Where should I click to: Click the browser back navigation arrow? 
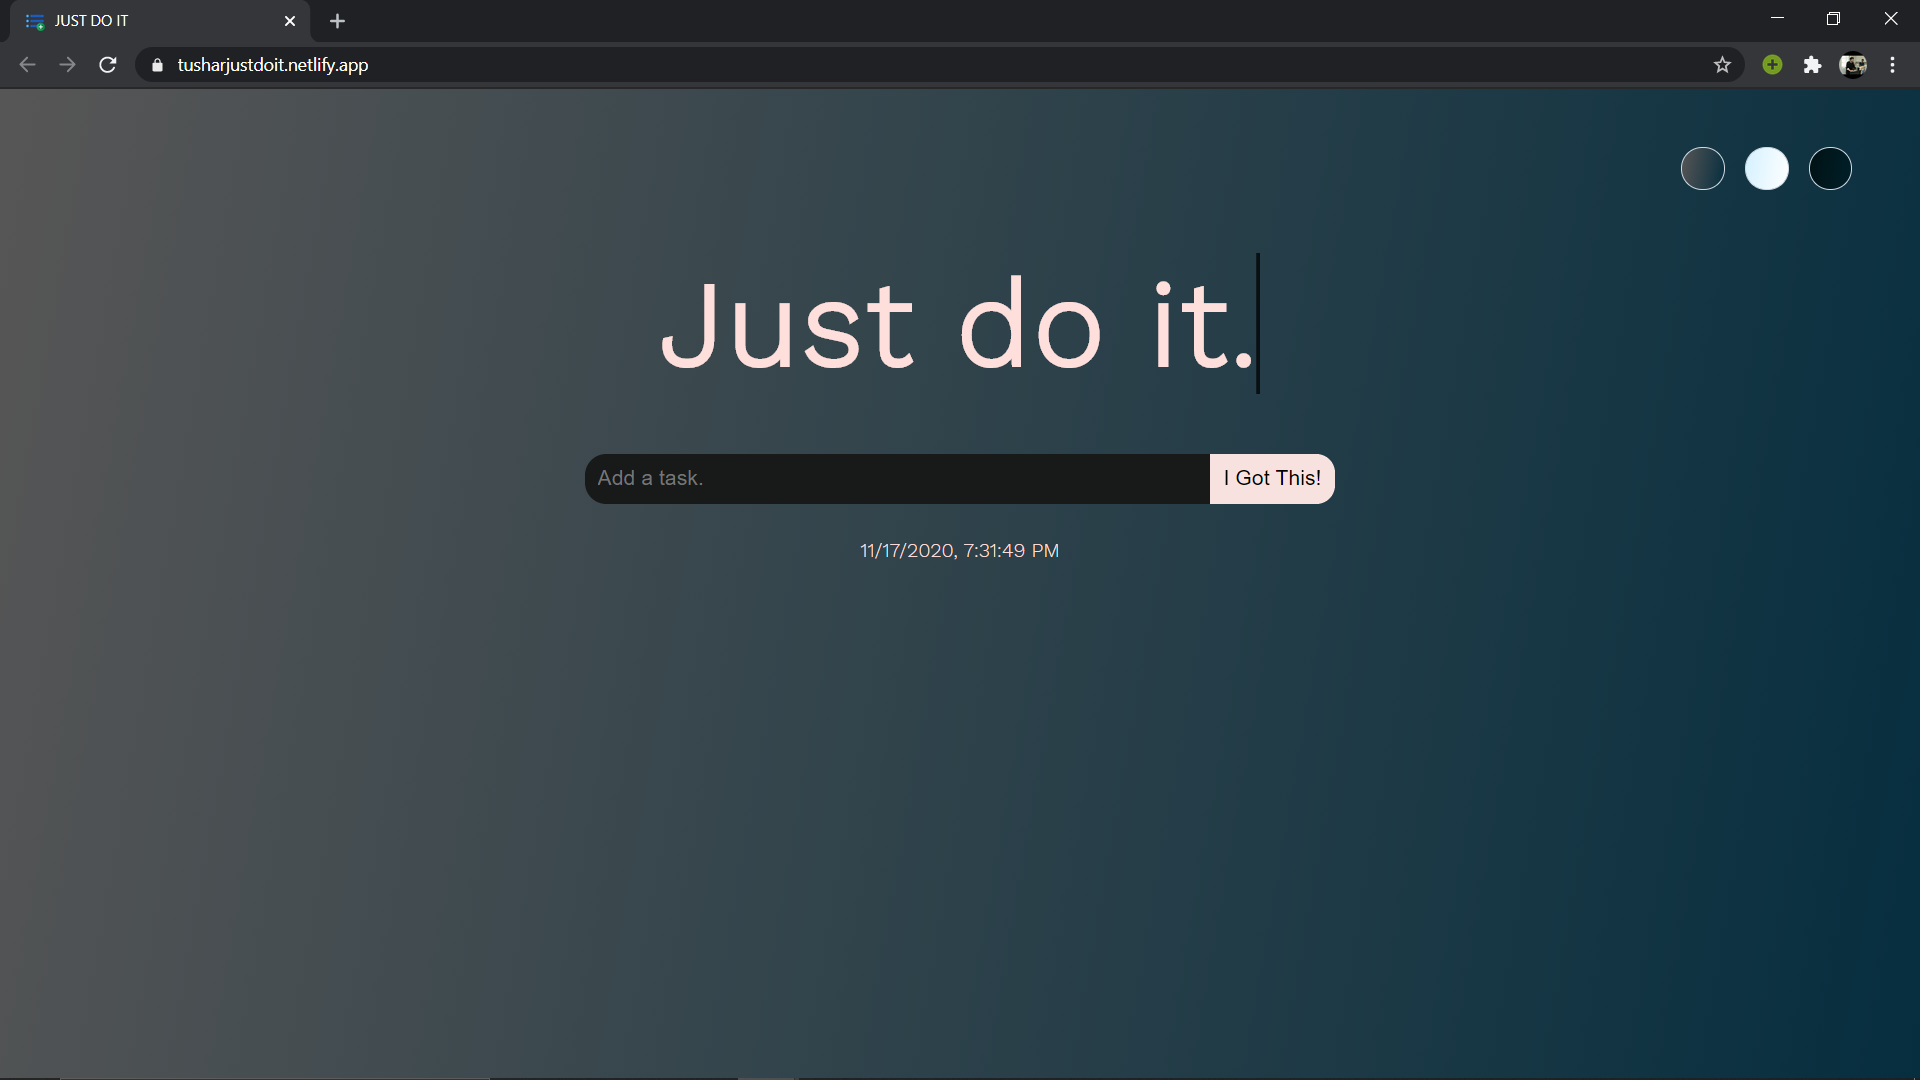(25, 65)
